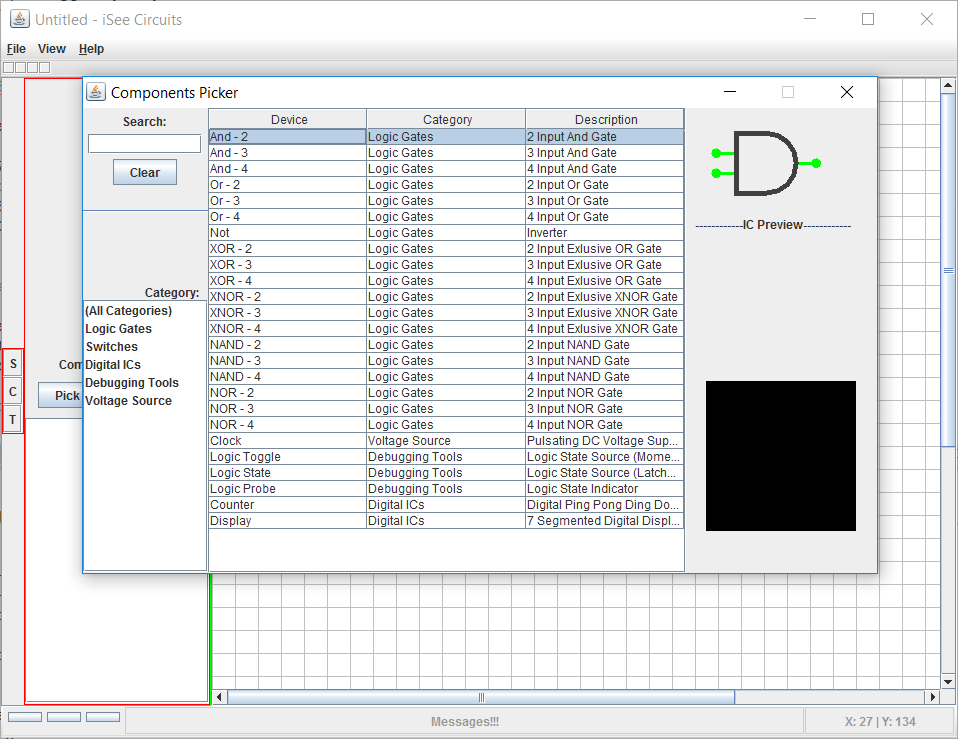This screenshot has height=739, width=958.
Task: Select Switches category filter
Action: 112,347
